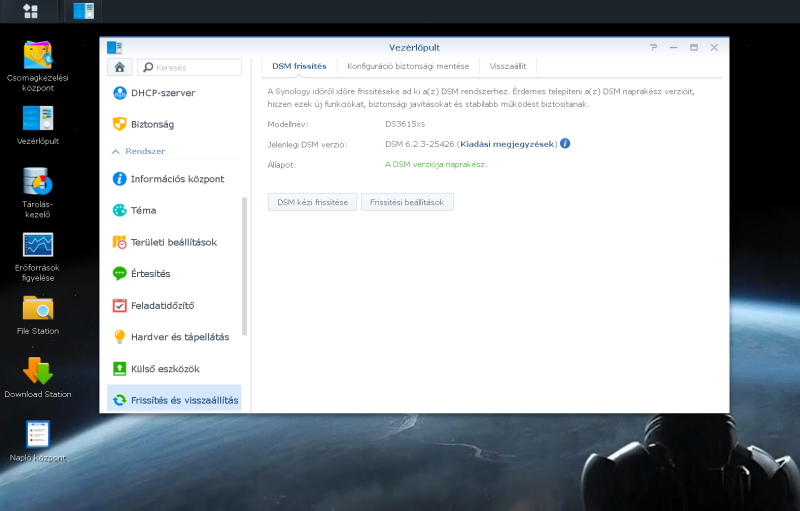Click the DSM kézi frissítése button
The width and height of the screenshot is (800, 511).
click(x=312, y=202)
